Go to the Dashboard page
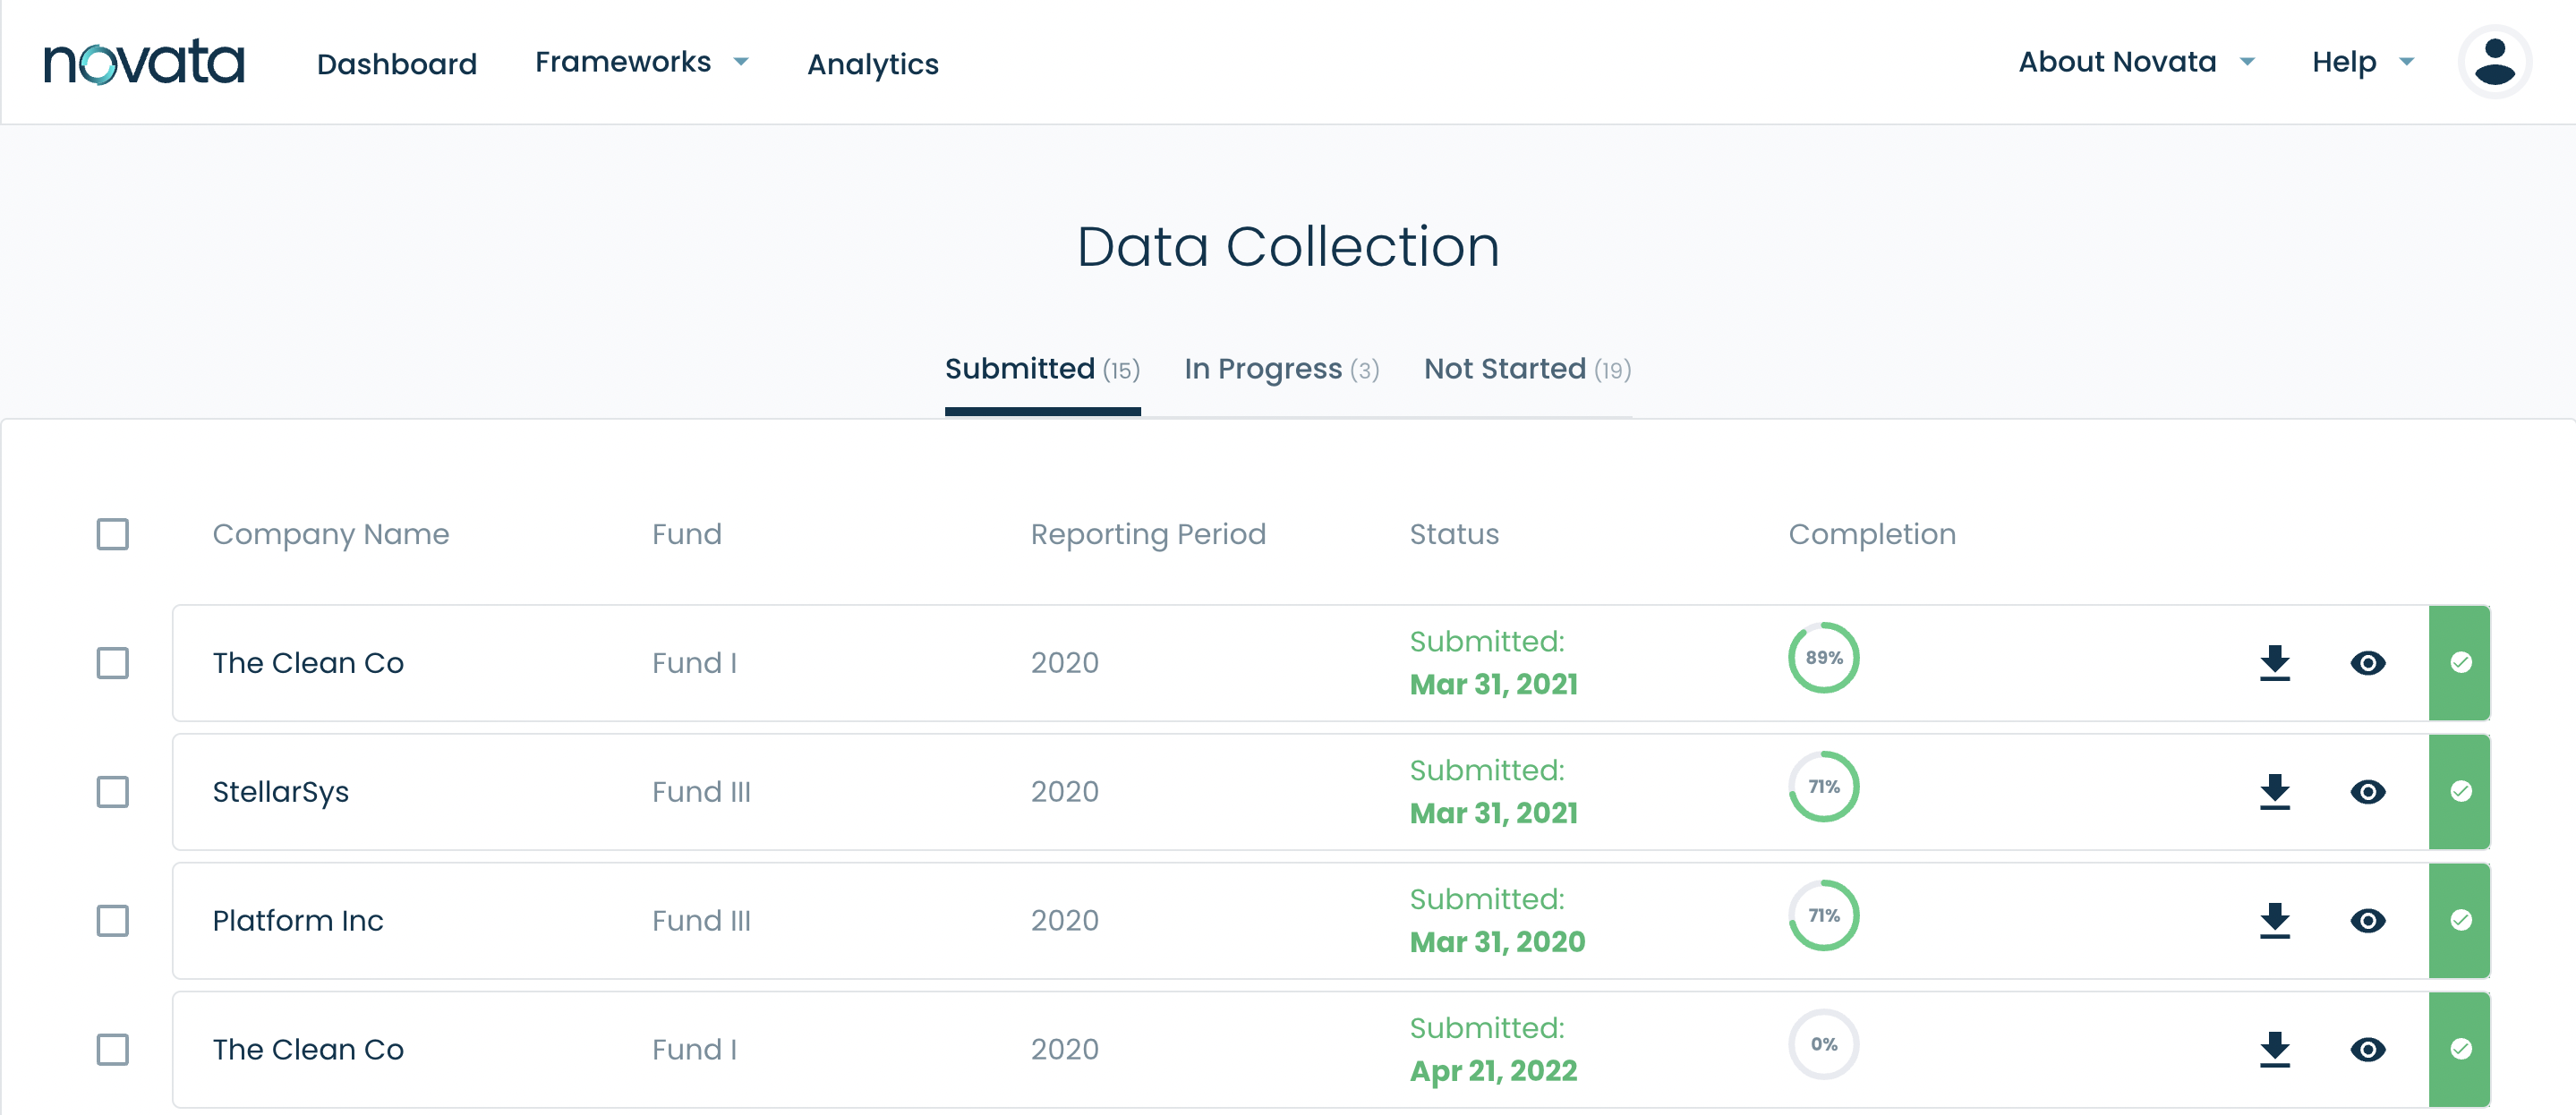This screenshot has width=2576, height=1115. pyautogui.click(x=396, y=64)
